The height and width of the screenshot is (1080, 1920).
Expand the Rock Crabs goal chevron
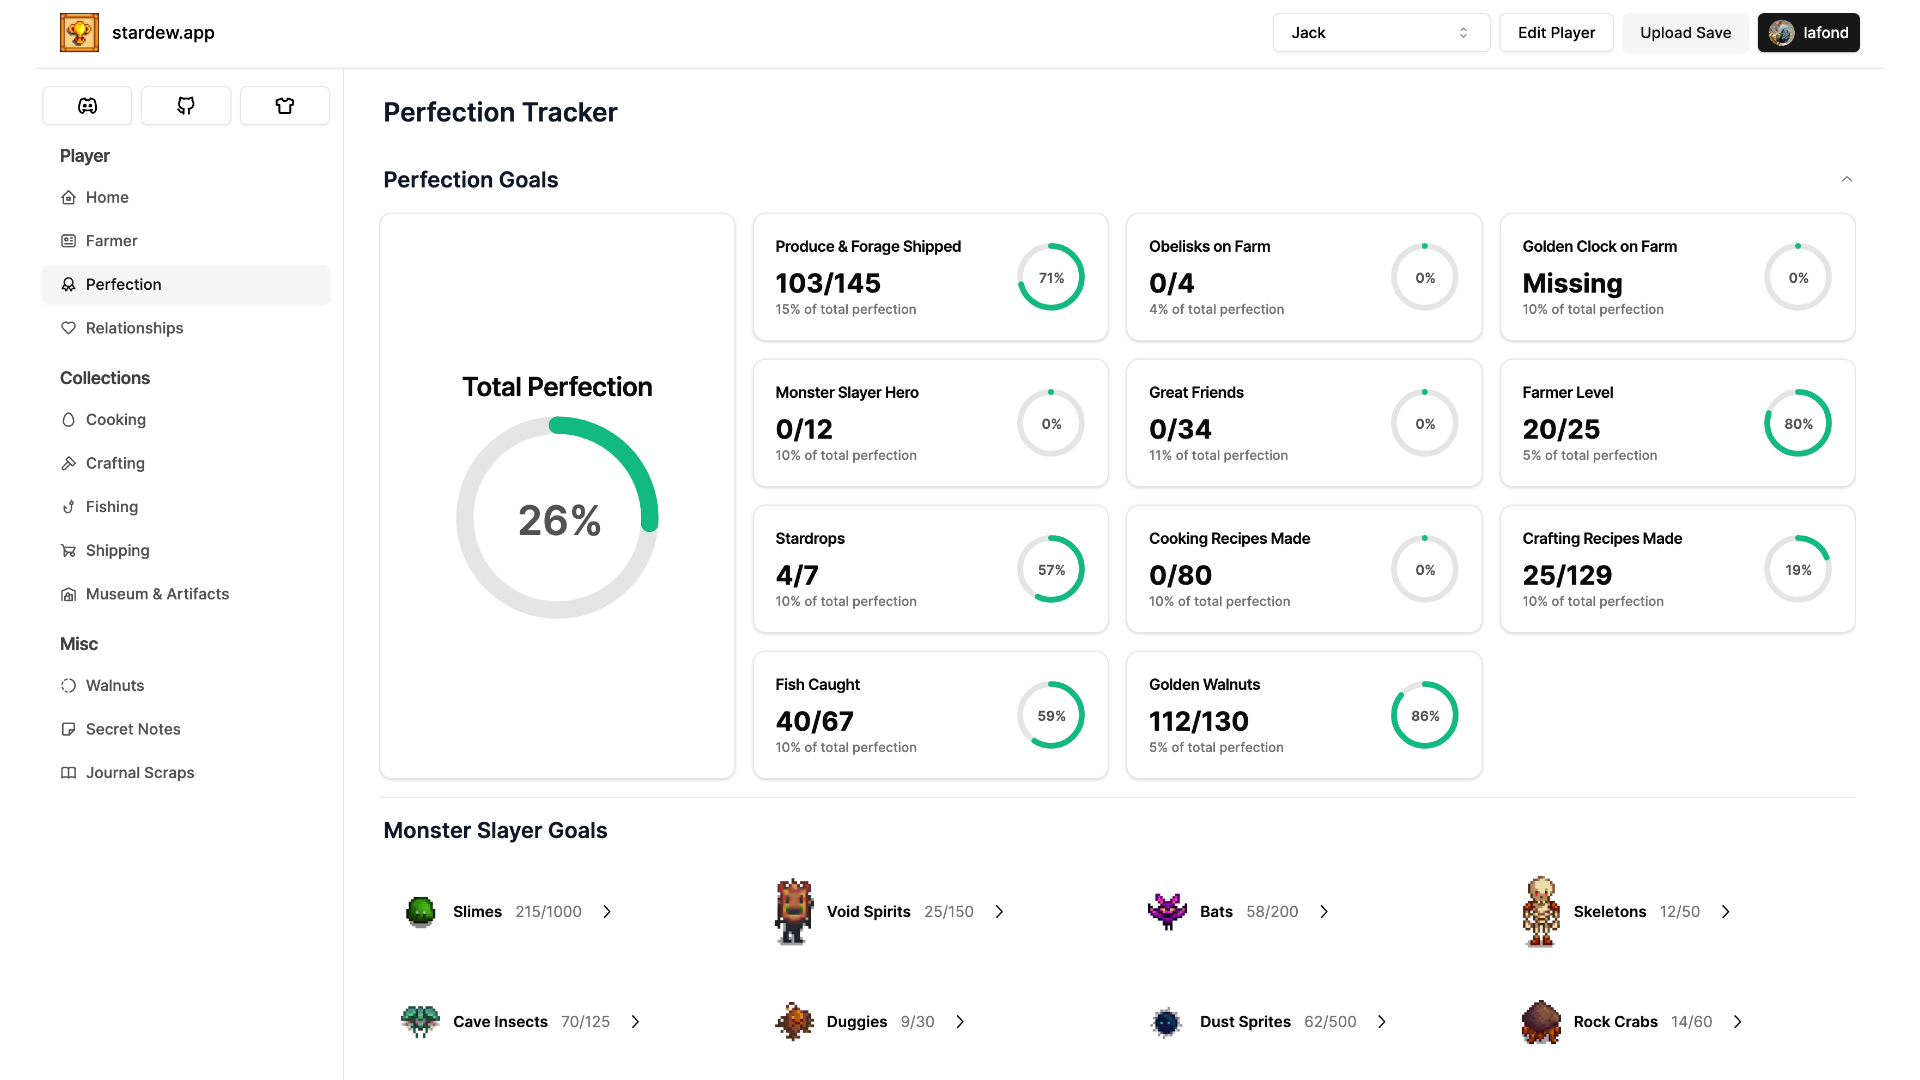(1738, 1022)
